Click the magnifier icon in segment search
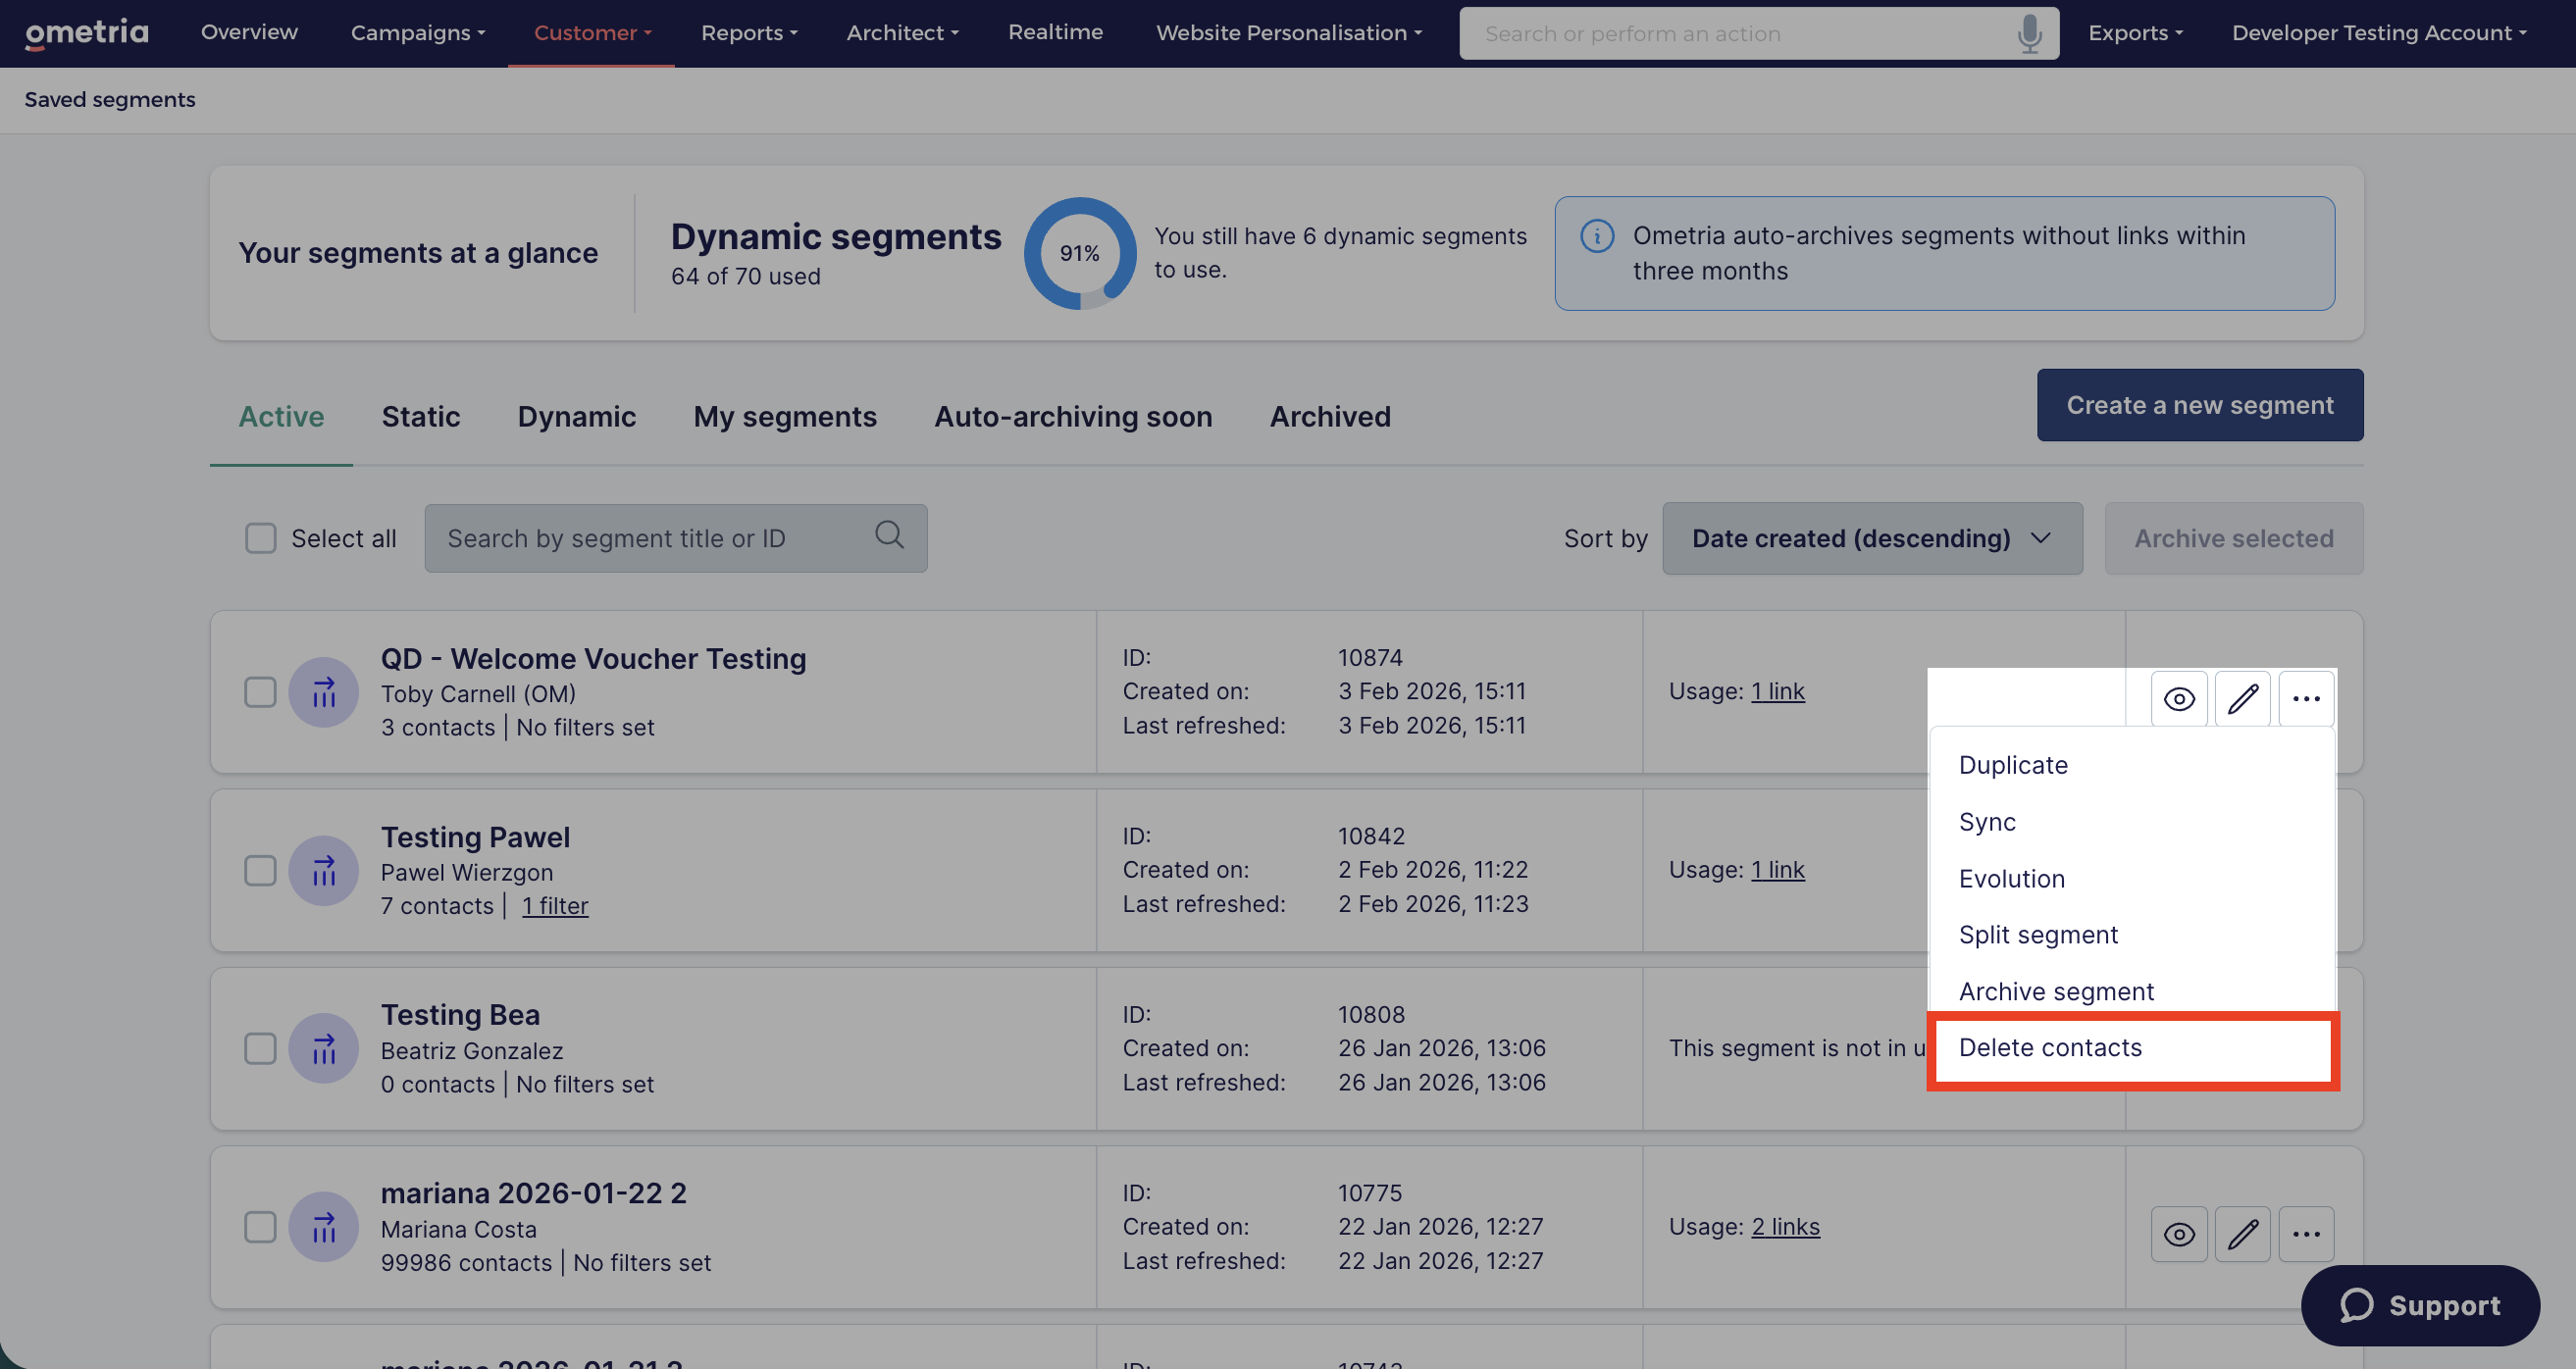 tap(889, 536)
